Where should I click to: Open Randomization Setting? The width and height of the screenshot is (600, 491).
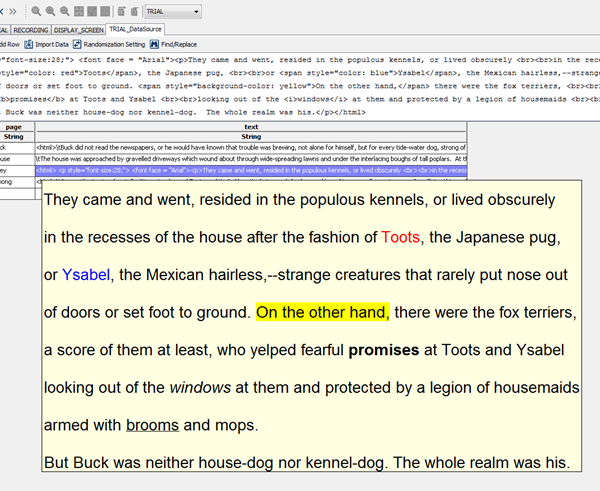pos(109,44)
